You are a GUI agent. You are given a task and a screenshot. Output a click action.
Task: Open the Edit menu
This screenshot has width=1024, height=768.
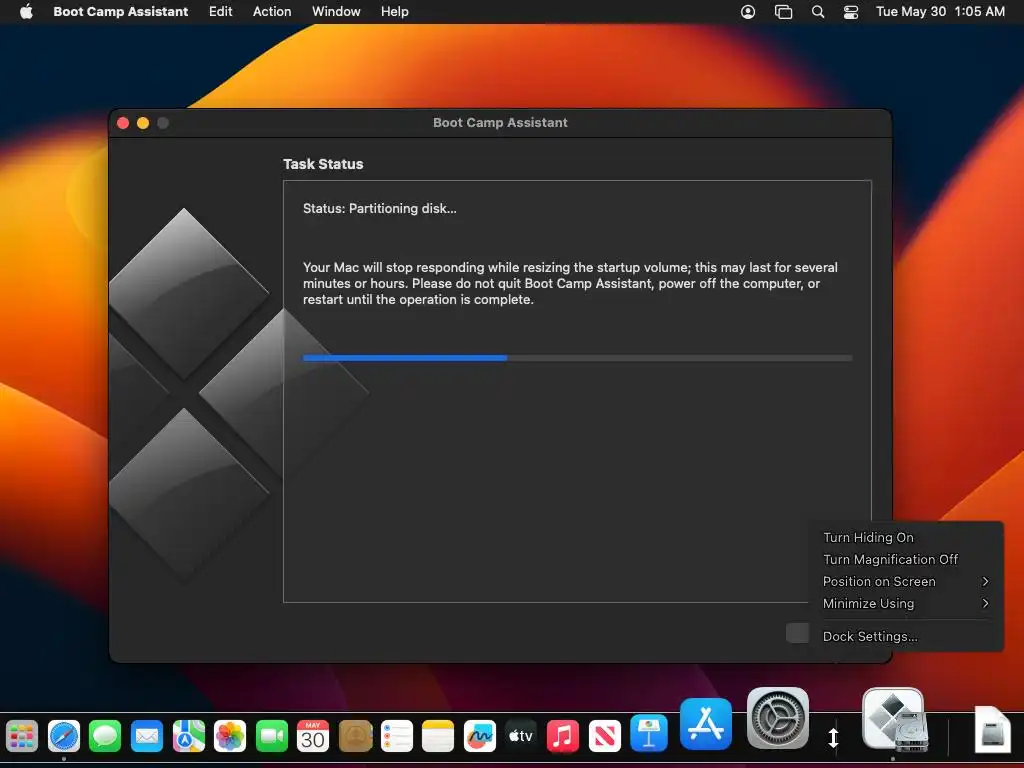(221, 11)
